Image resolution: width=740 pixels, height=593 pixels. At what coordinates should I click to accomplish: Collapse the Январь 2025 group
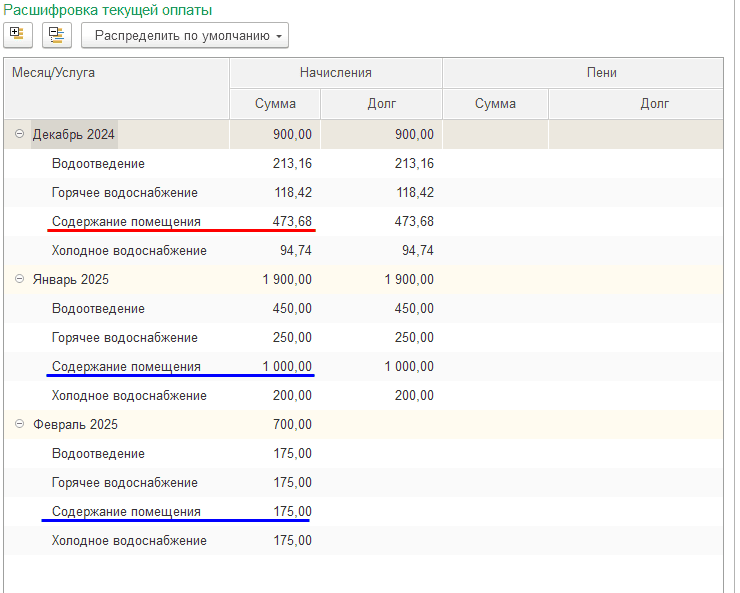pos(19,279)
